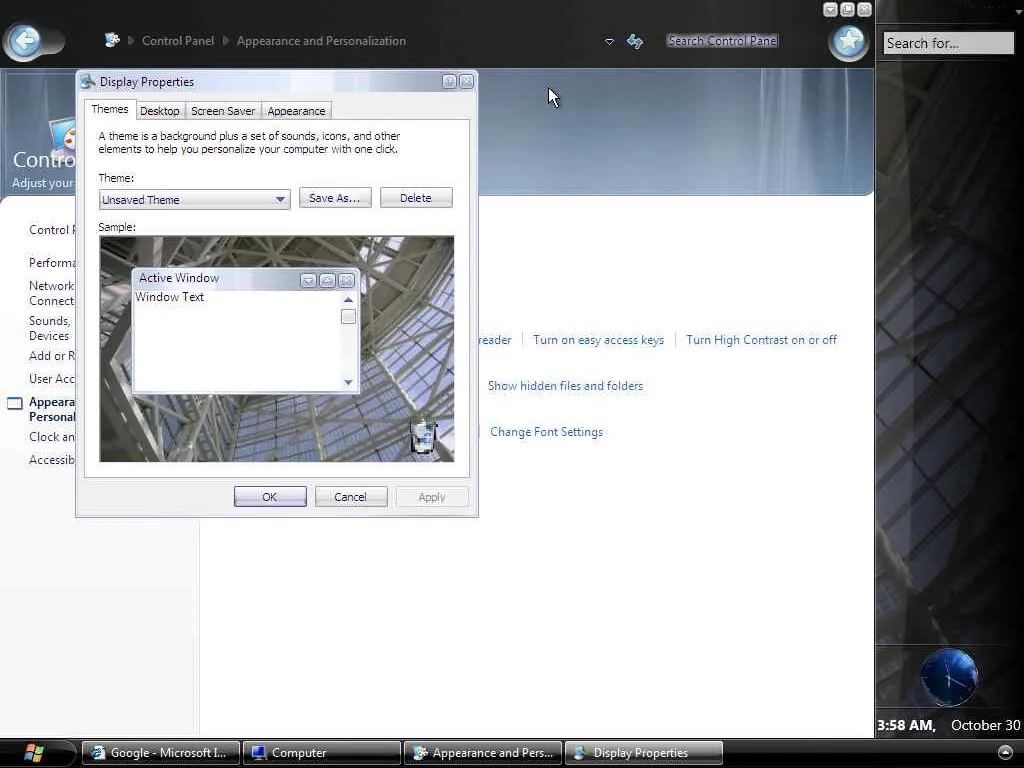Viewport: 1024px width, 768px height.
Task: Open the address bar history dropdown arrow
Action: point(609,42)
